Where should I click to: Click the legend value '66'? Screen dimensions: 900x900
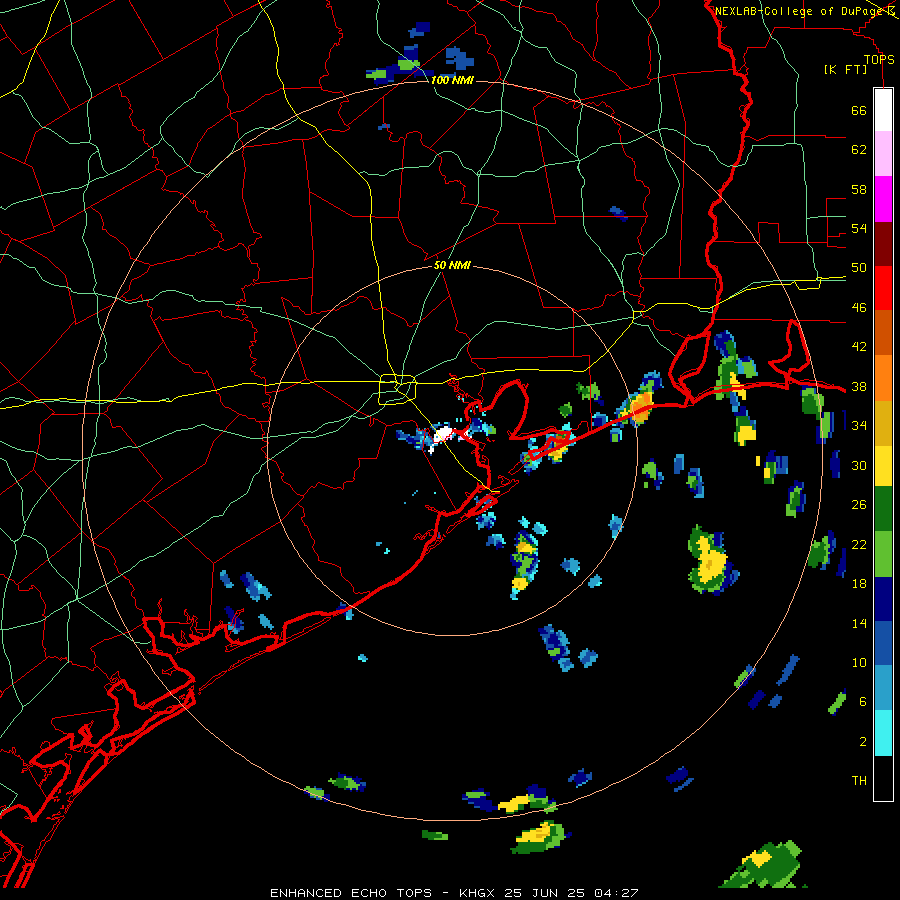tap(859, 111)
